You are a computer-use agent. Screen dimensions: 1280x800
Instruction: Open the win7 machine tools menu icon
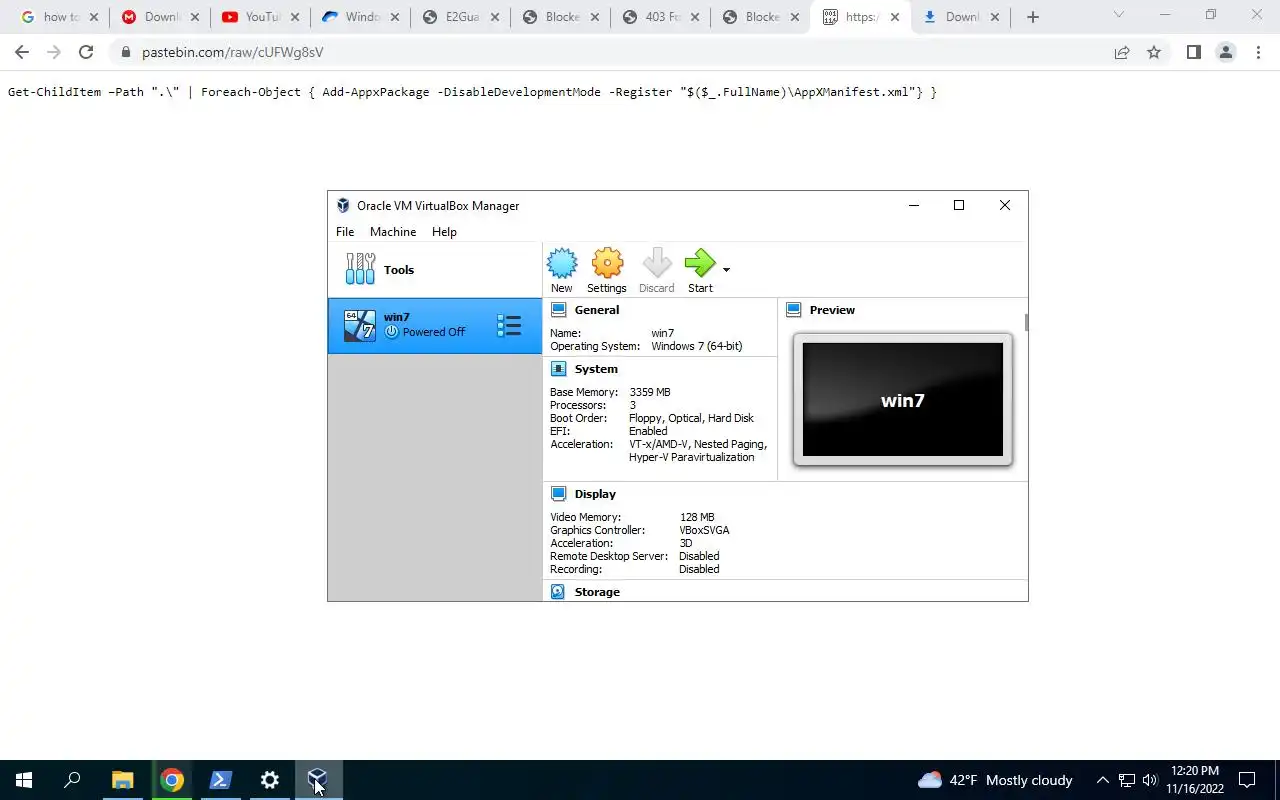(x=509, y=325)
